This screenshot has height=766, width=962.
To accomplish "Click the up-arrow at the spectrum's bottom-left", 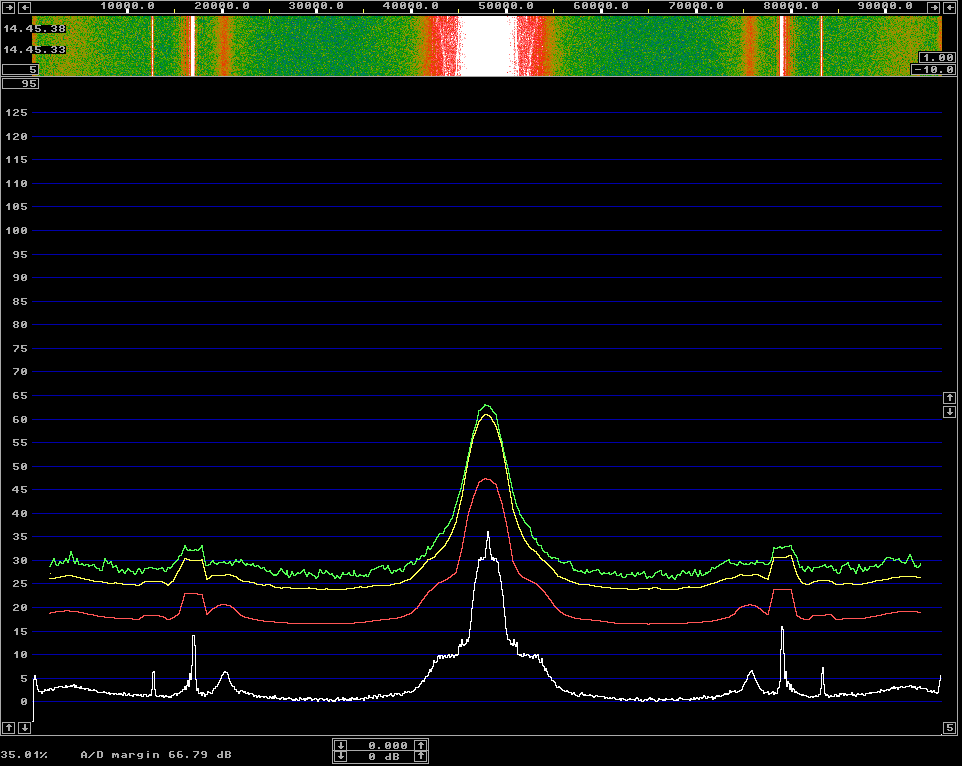I will 9,727.
